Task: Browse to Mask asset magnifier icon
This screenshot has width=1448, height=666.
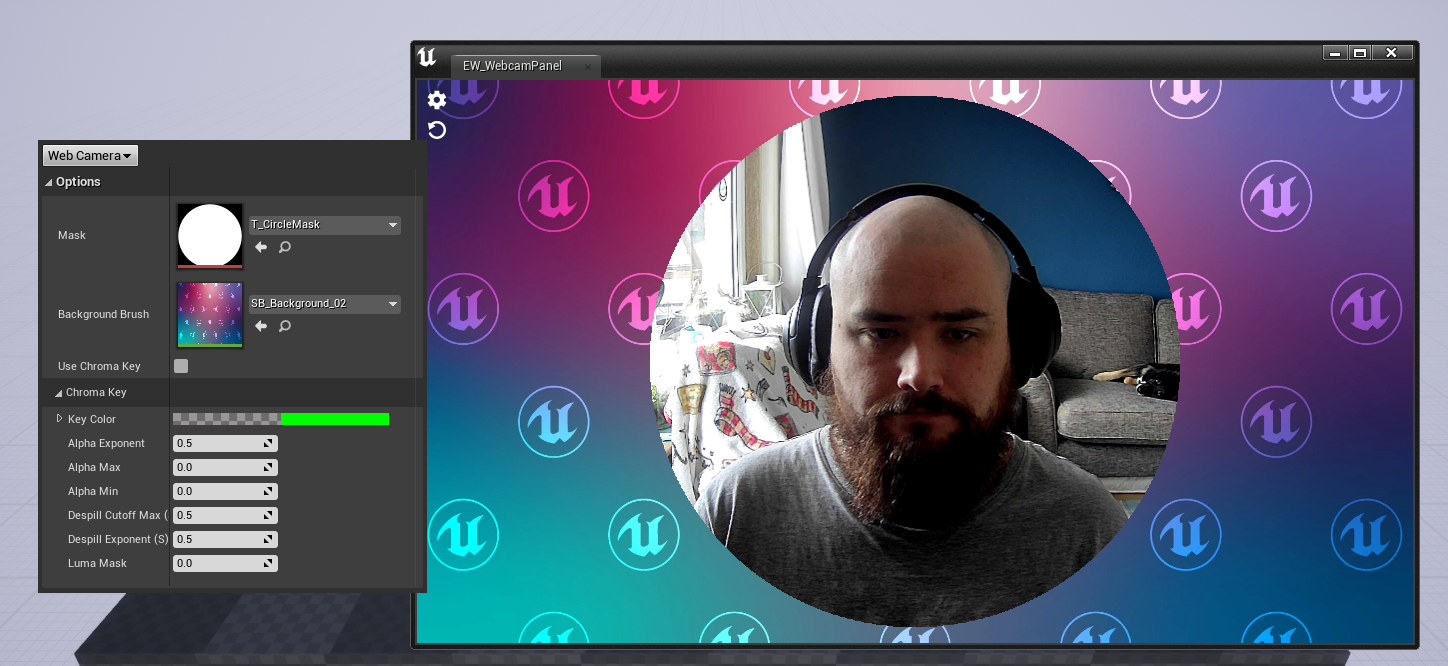Action: 285,247
